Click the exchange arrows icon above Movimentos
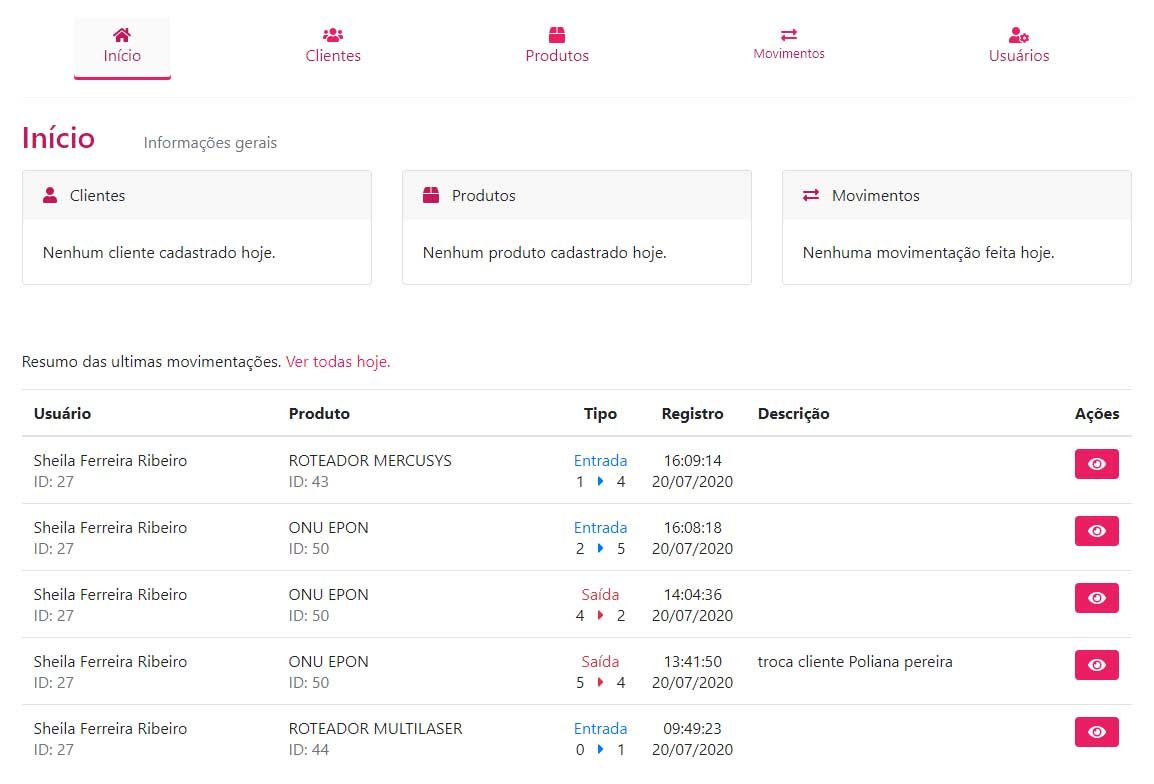Image resolution: width=1154 pixels, height=784 pixels. click(789, 34)
